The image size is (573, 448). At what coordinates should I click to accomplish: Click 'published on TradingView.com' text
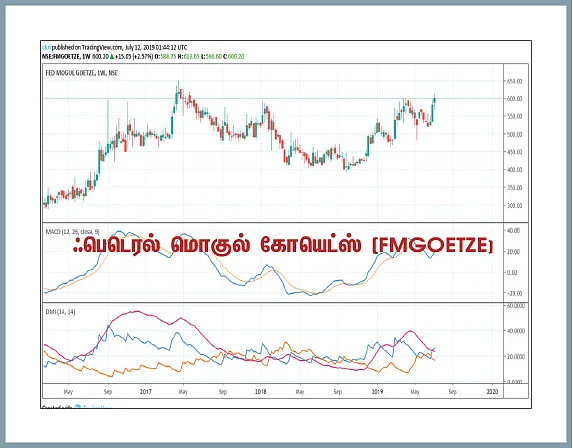(x=87, y=48)
